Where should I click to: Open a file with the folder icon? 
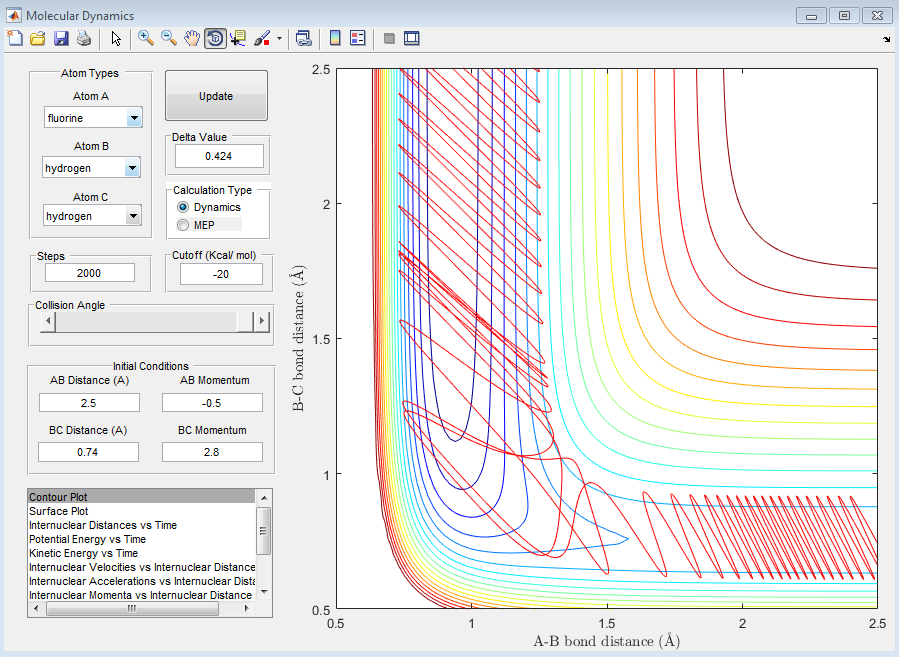click(x=37, y=38)
